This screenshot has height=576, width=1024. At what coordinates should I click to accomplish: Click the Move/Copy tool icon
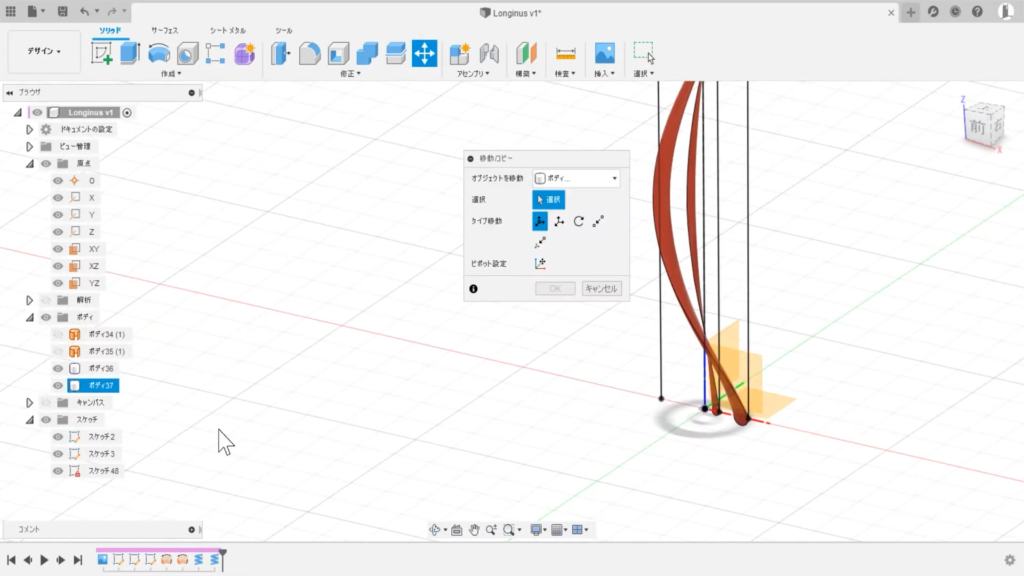coord(424,54)
